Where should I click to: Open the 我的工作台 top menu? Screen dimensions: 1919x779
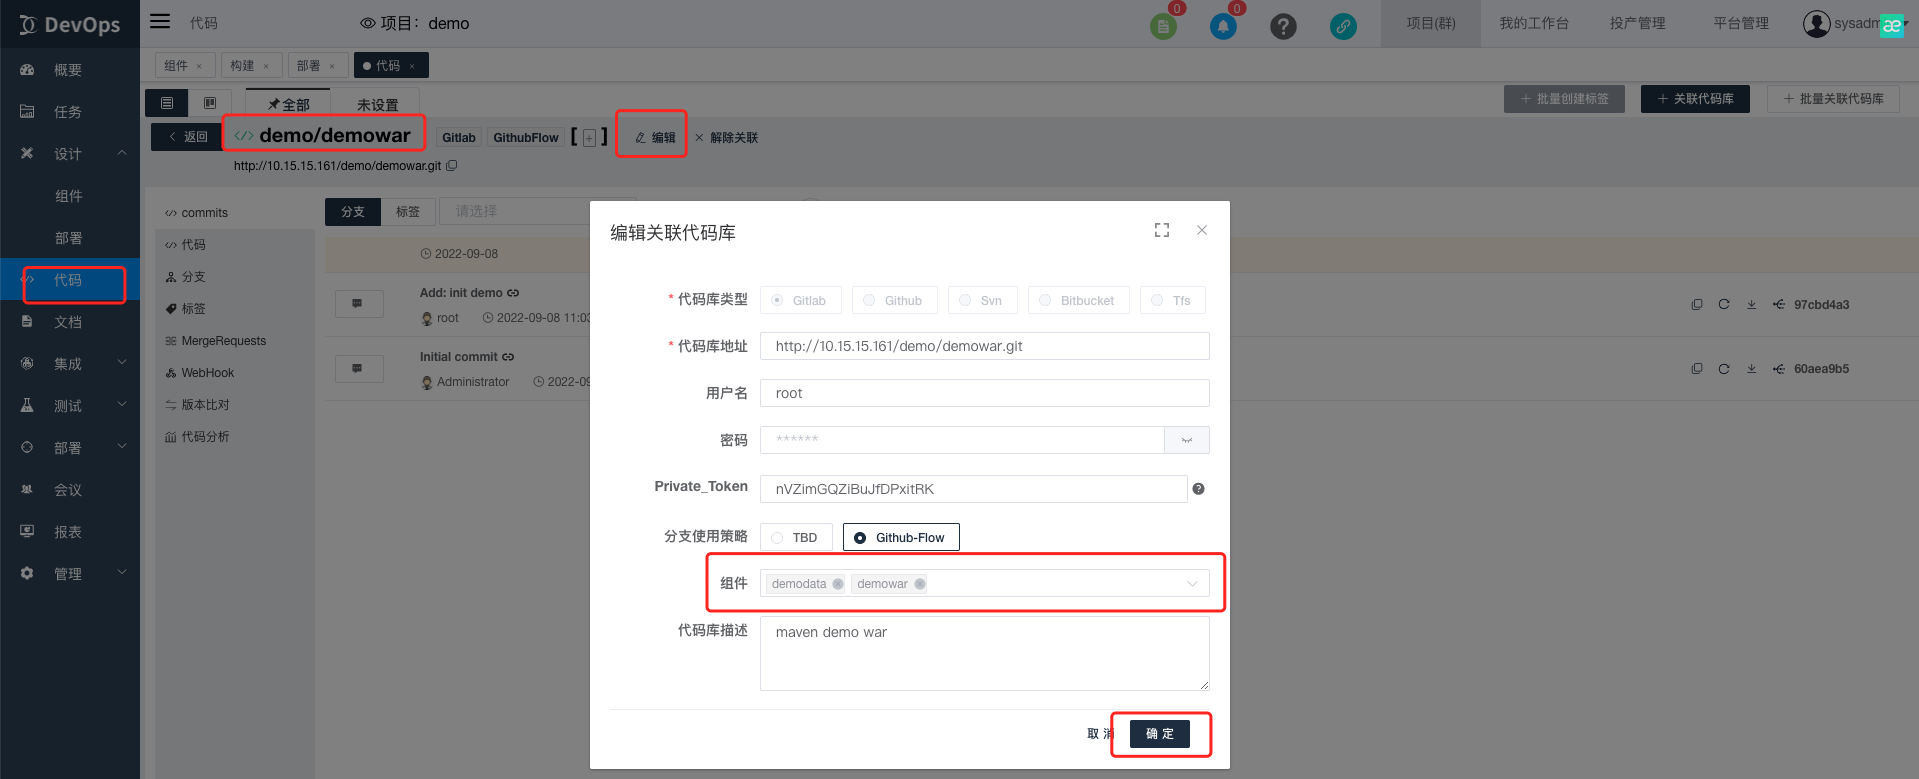coord(1534,23)
